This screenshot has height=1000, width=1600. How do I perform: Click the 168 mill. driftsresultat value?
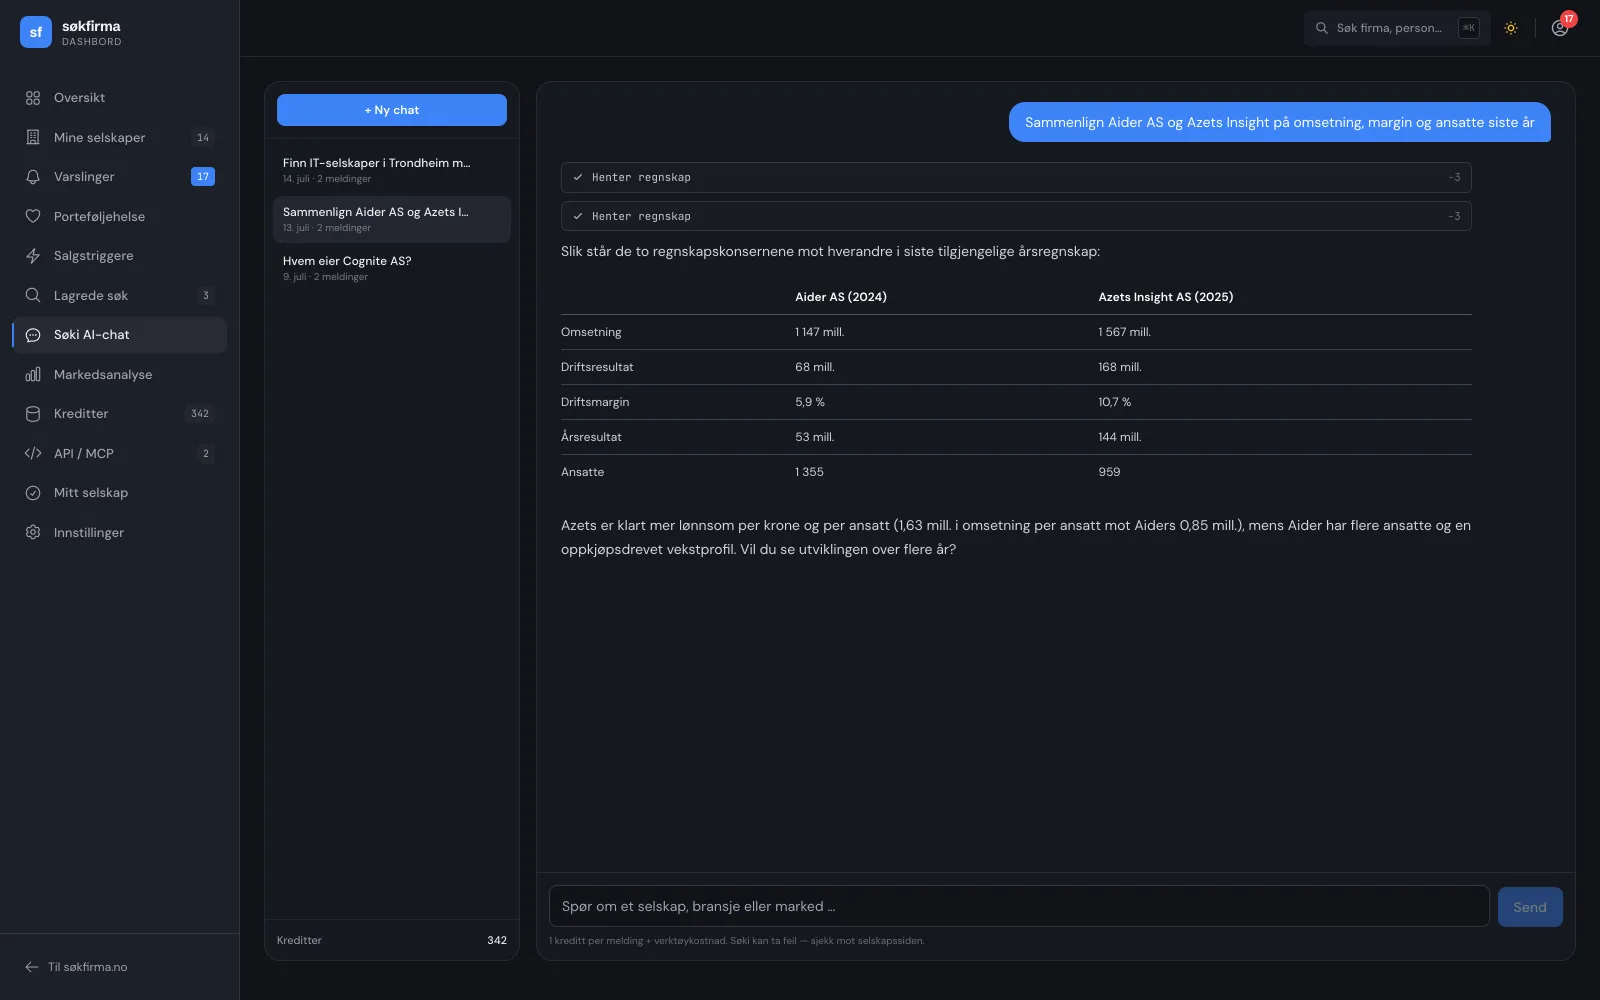(1120, 367)
